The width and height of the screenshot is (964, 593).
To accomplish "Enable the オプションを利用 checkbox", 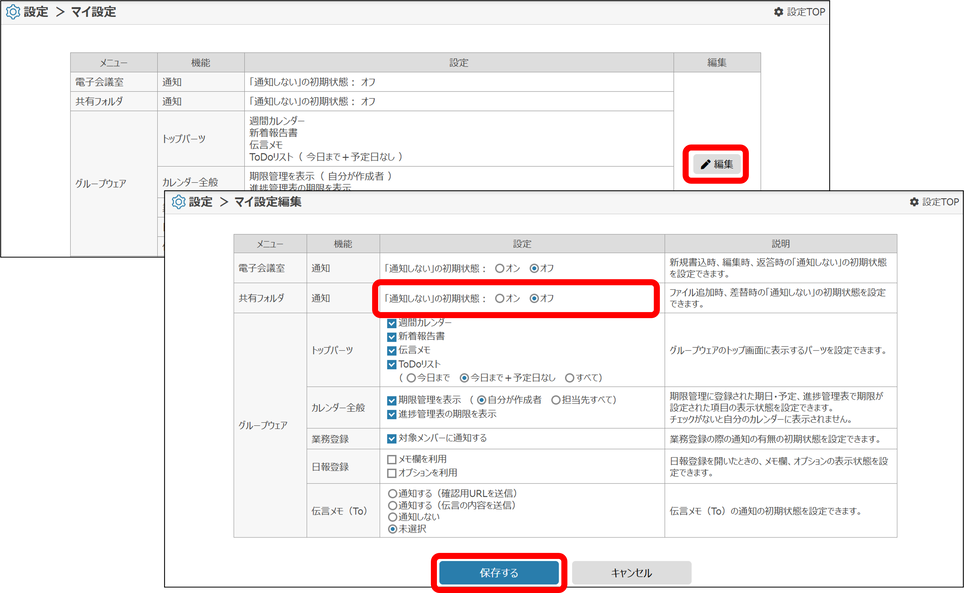I will pyautogui.click(x=392, y=473).
